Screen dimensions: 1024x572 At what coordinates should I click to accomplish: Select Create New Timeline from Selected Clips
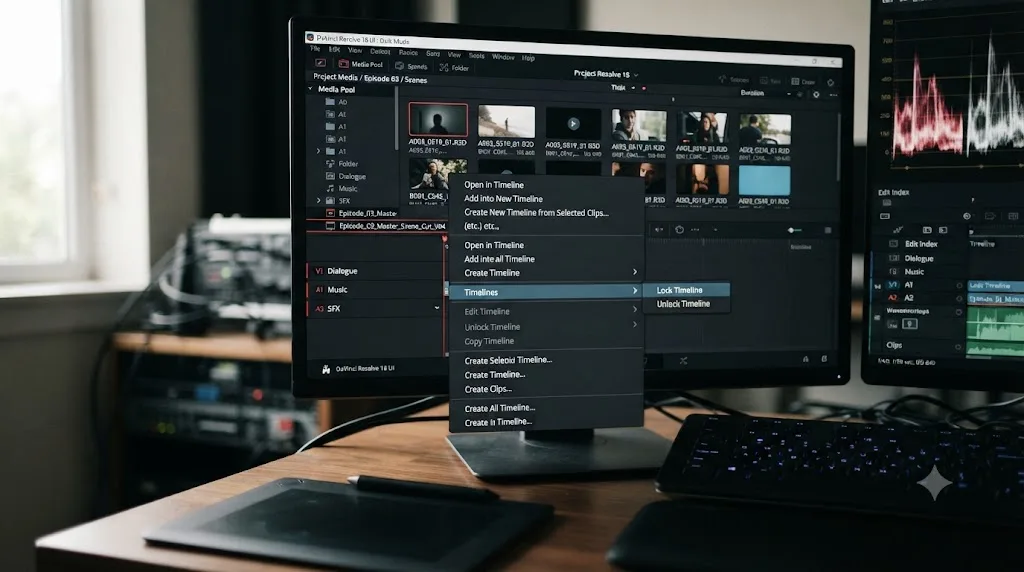536,213
